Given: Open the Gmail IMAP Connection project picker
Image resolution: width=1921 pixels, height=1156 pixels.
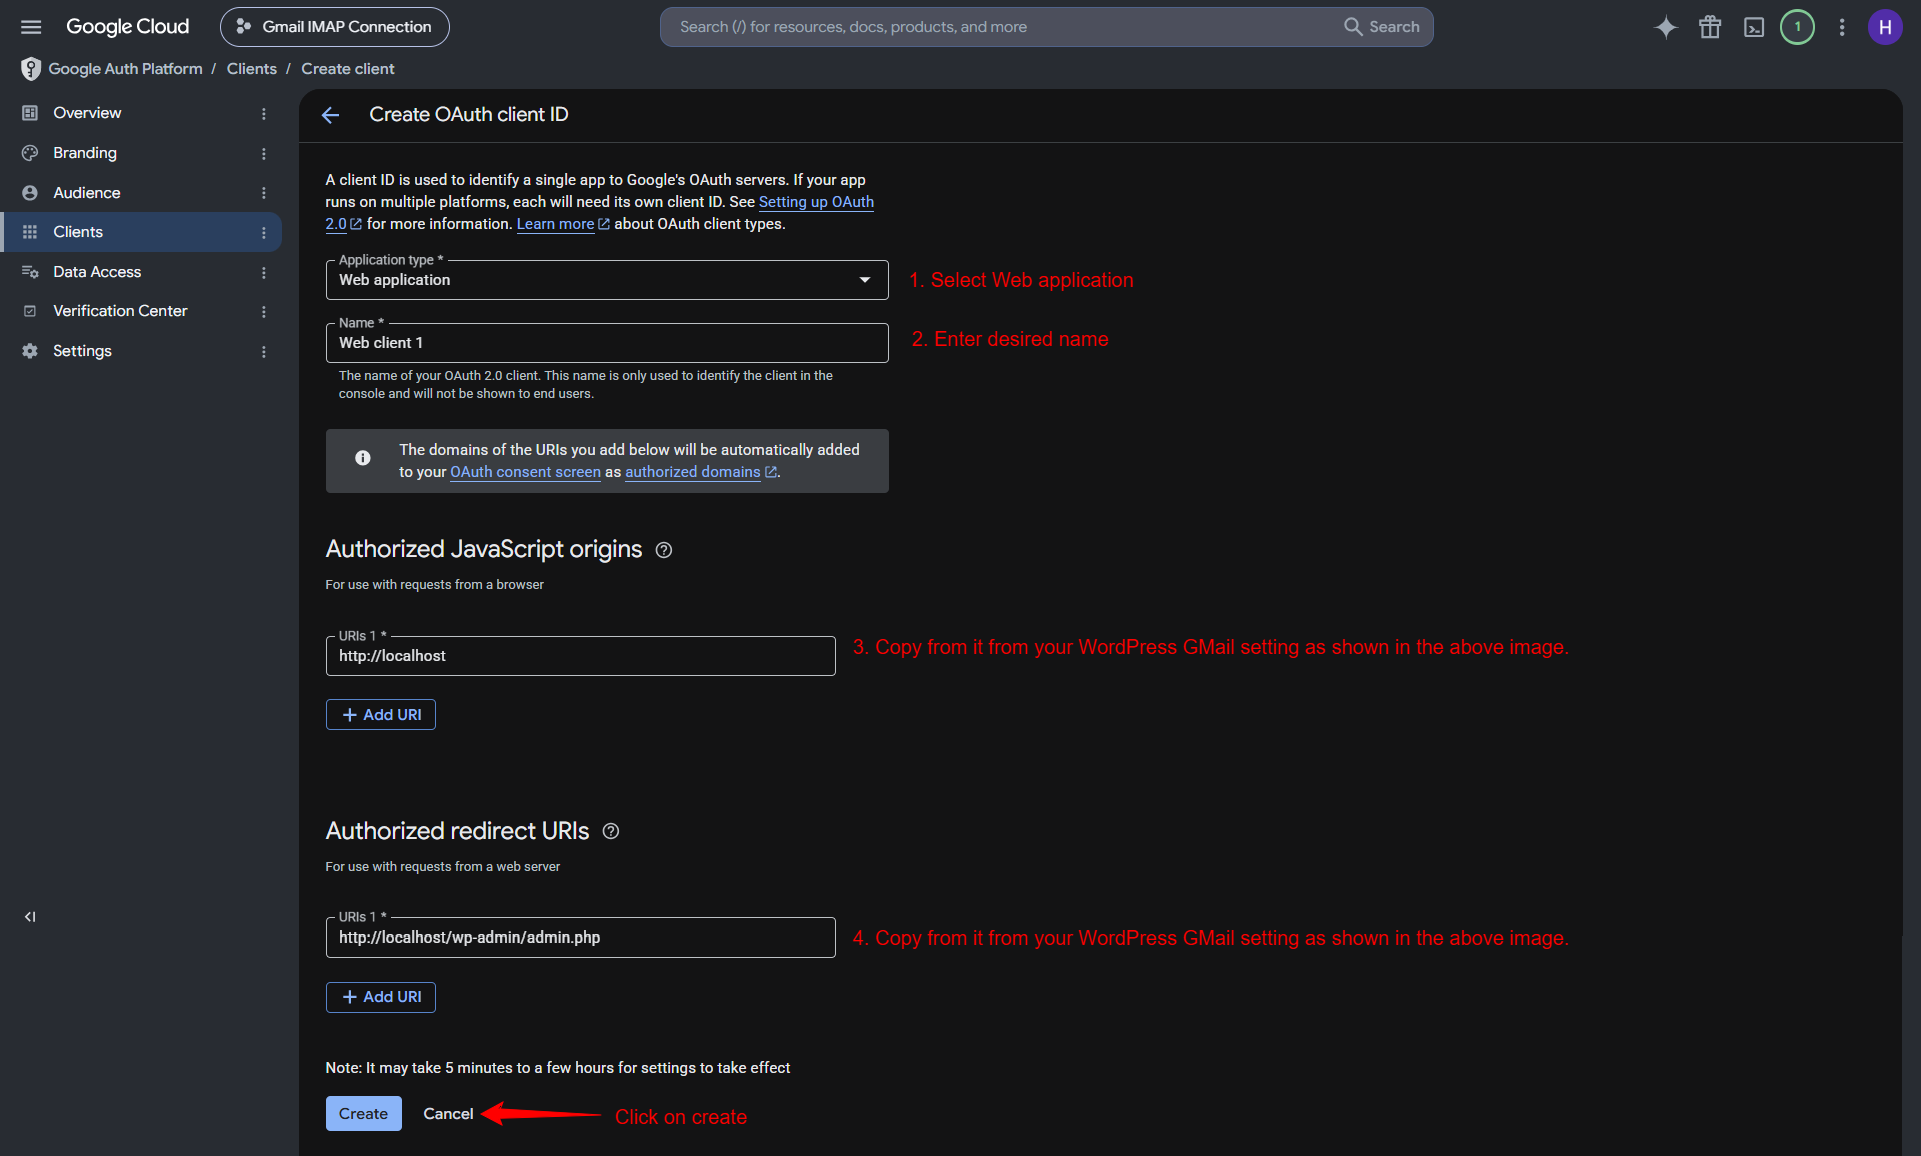Looking at the screenshot, I should tap(335, 27).
